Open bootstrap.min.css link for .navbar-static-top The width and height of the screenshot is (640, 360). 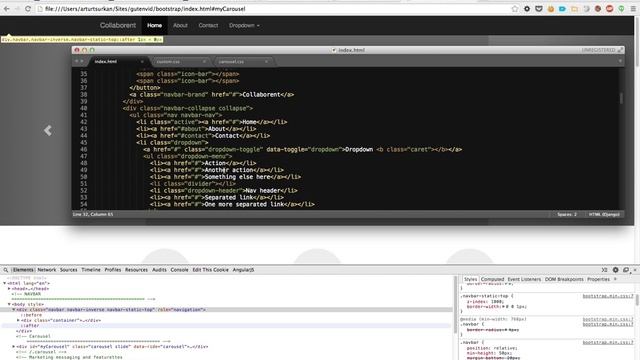608,296
